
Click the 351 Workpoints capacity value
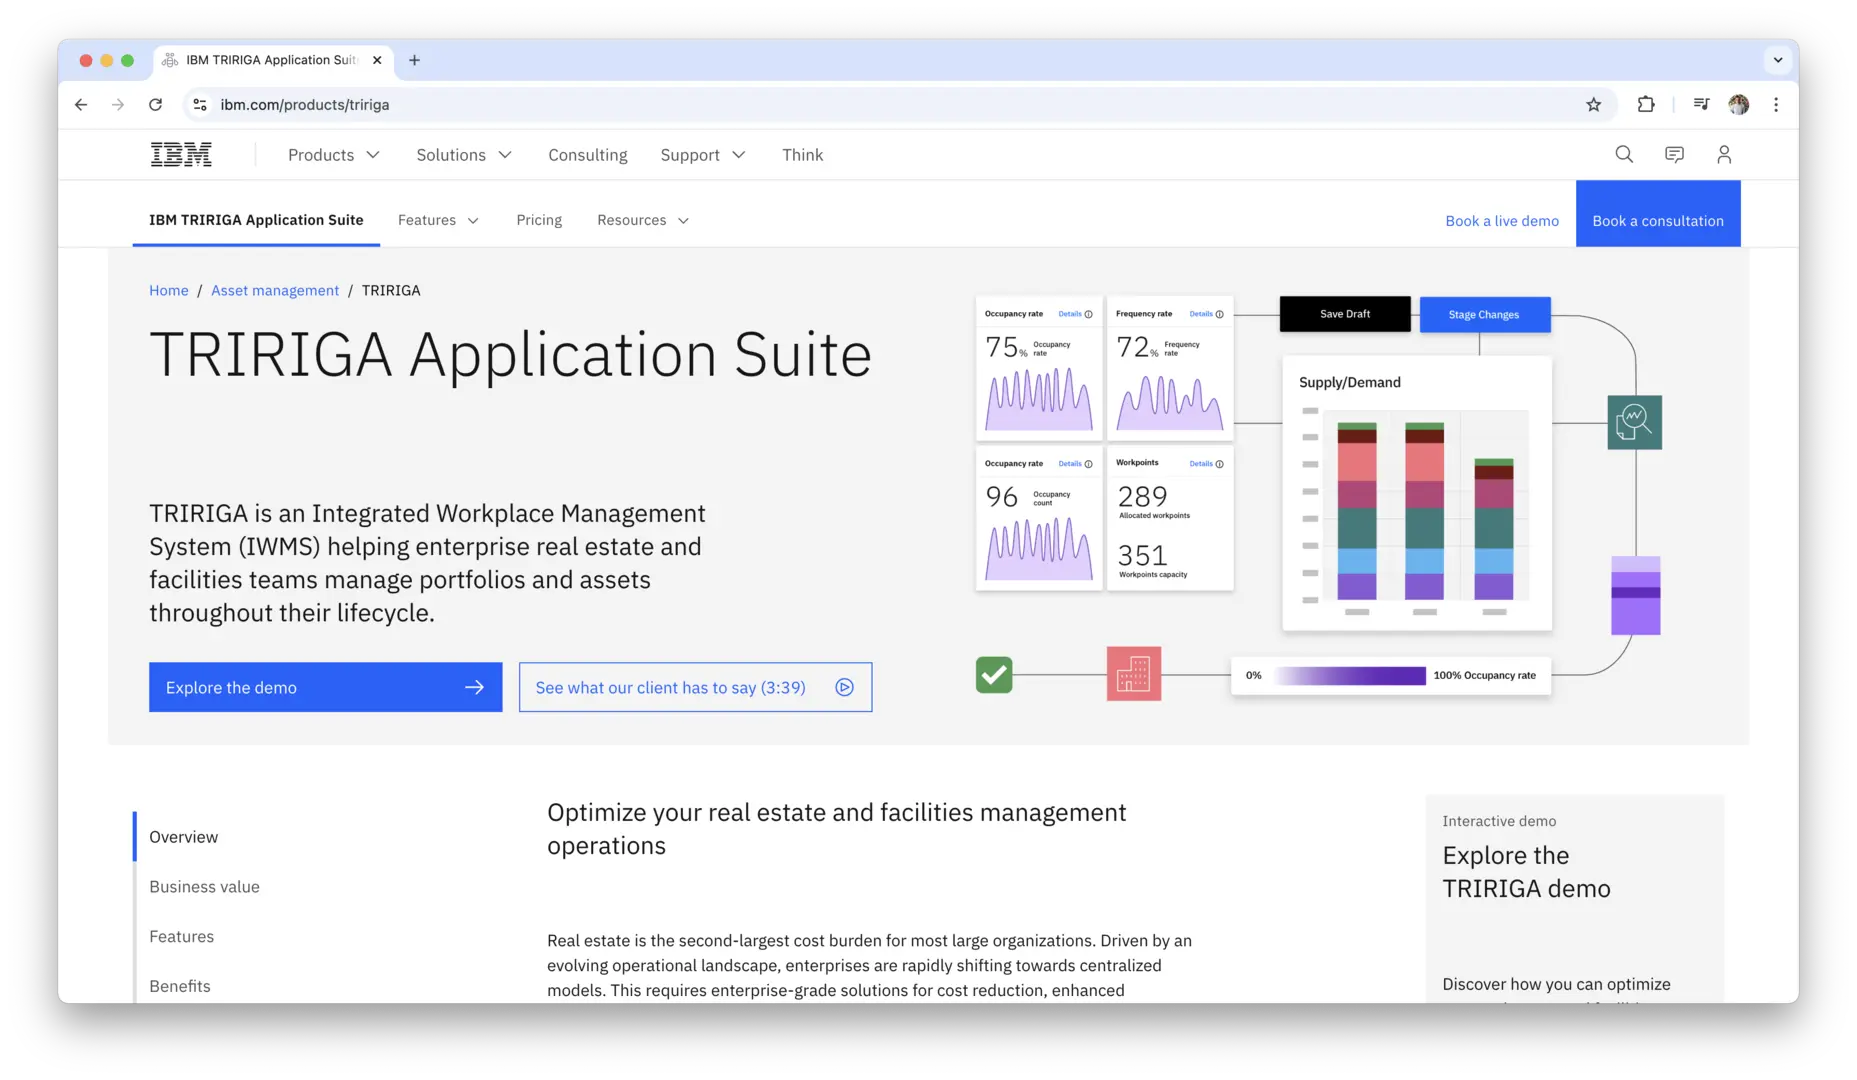coord(1143,556)
